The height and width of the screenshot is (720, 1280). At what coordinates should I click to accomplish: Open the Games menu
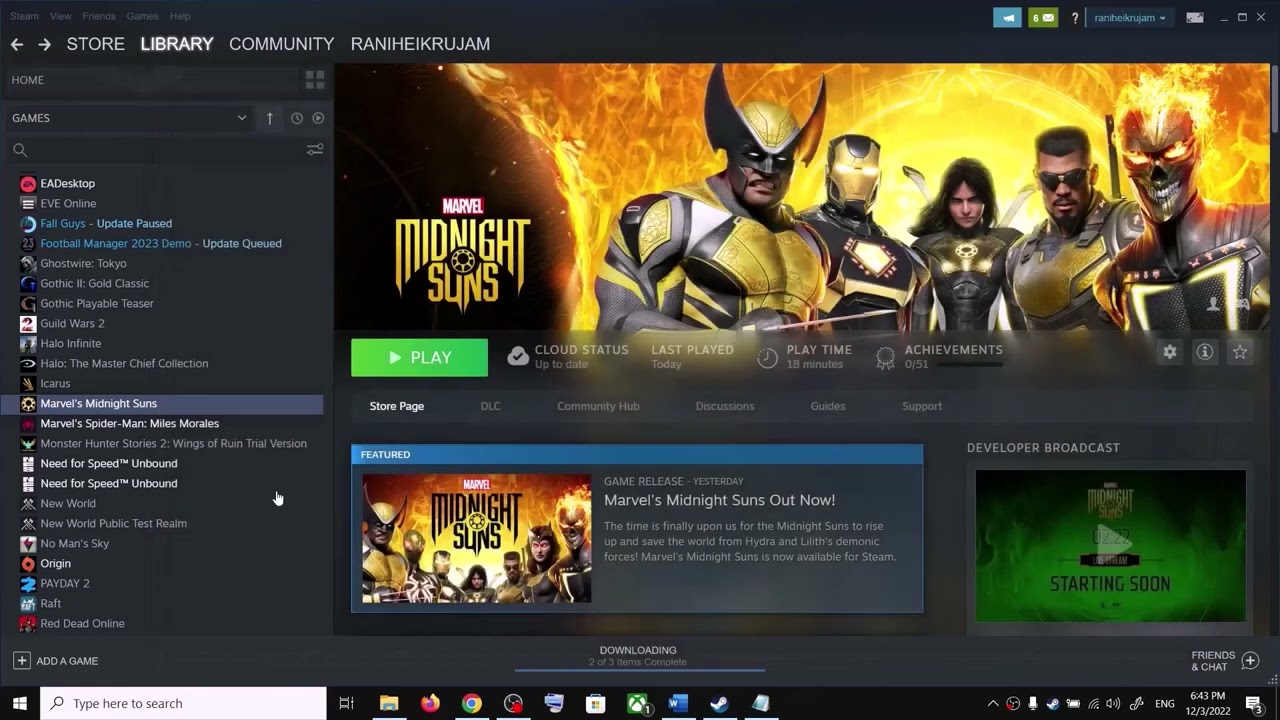click(x=142, y=16)
